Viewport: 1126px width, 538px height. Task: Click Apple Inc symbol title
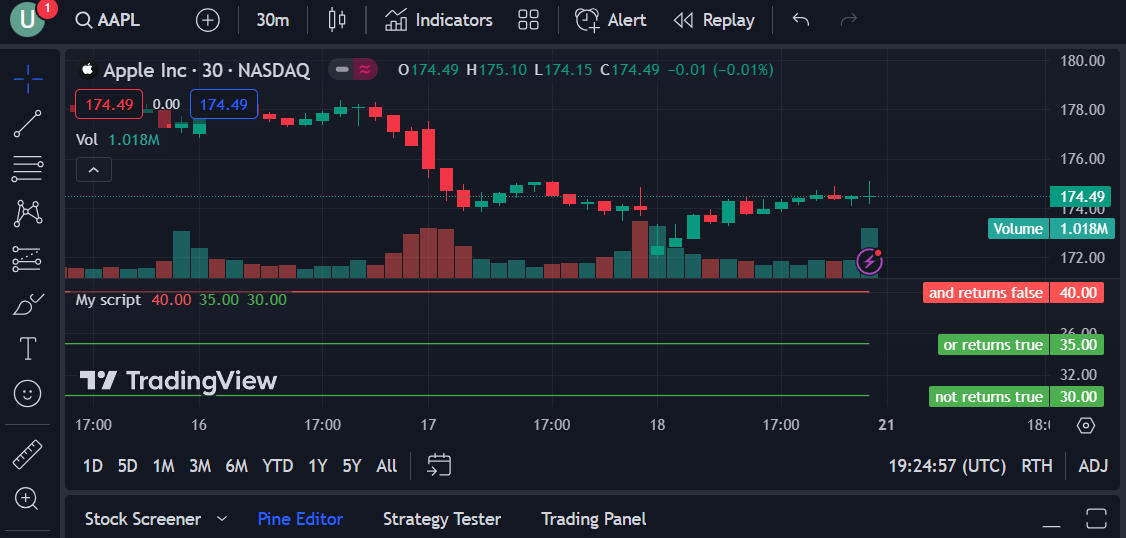coord(207,70)
